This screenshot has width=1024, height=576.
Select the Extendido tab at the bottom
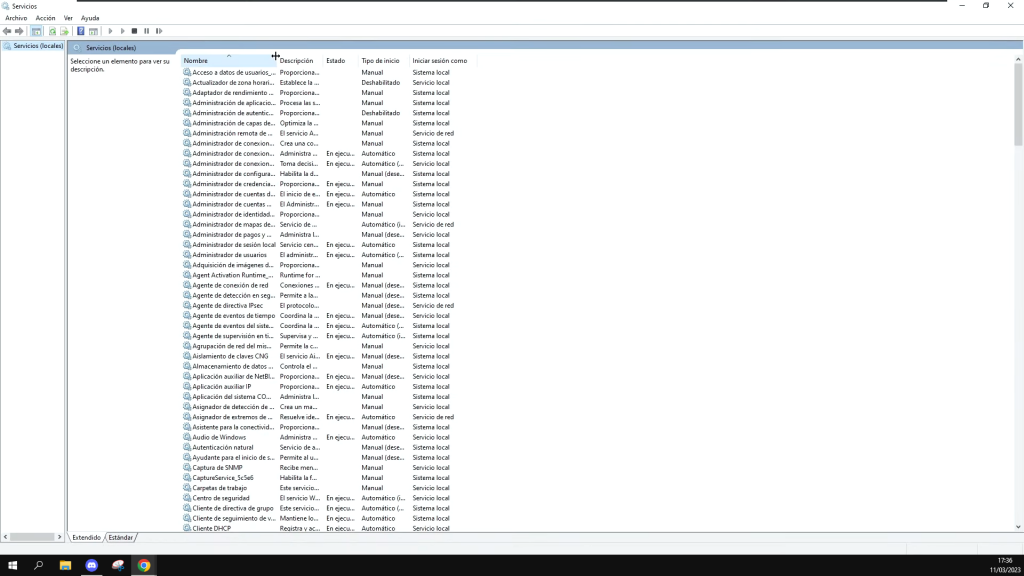[x=87, y=537]
